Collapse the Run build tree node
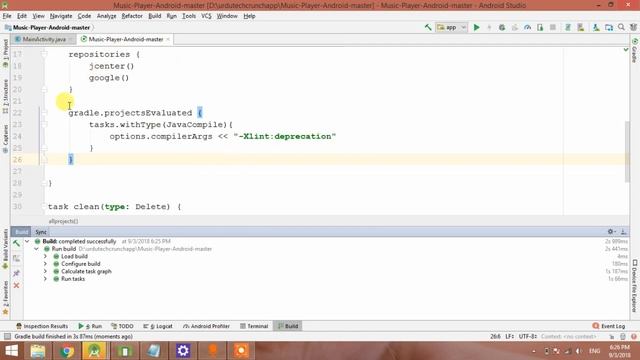This screenshot has width=640, height=360. pyautogui.click(x=37, y=249)
